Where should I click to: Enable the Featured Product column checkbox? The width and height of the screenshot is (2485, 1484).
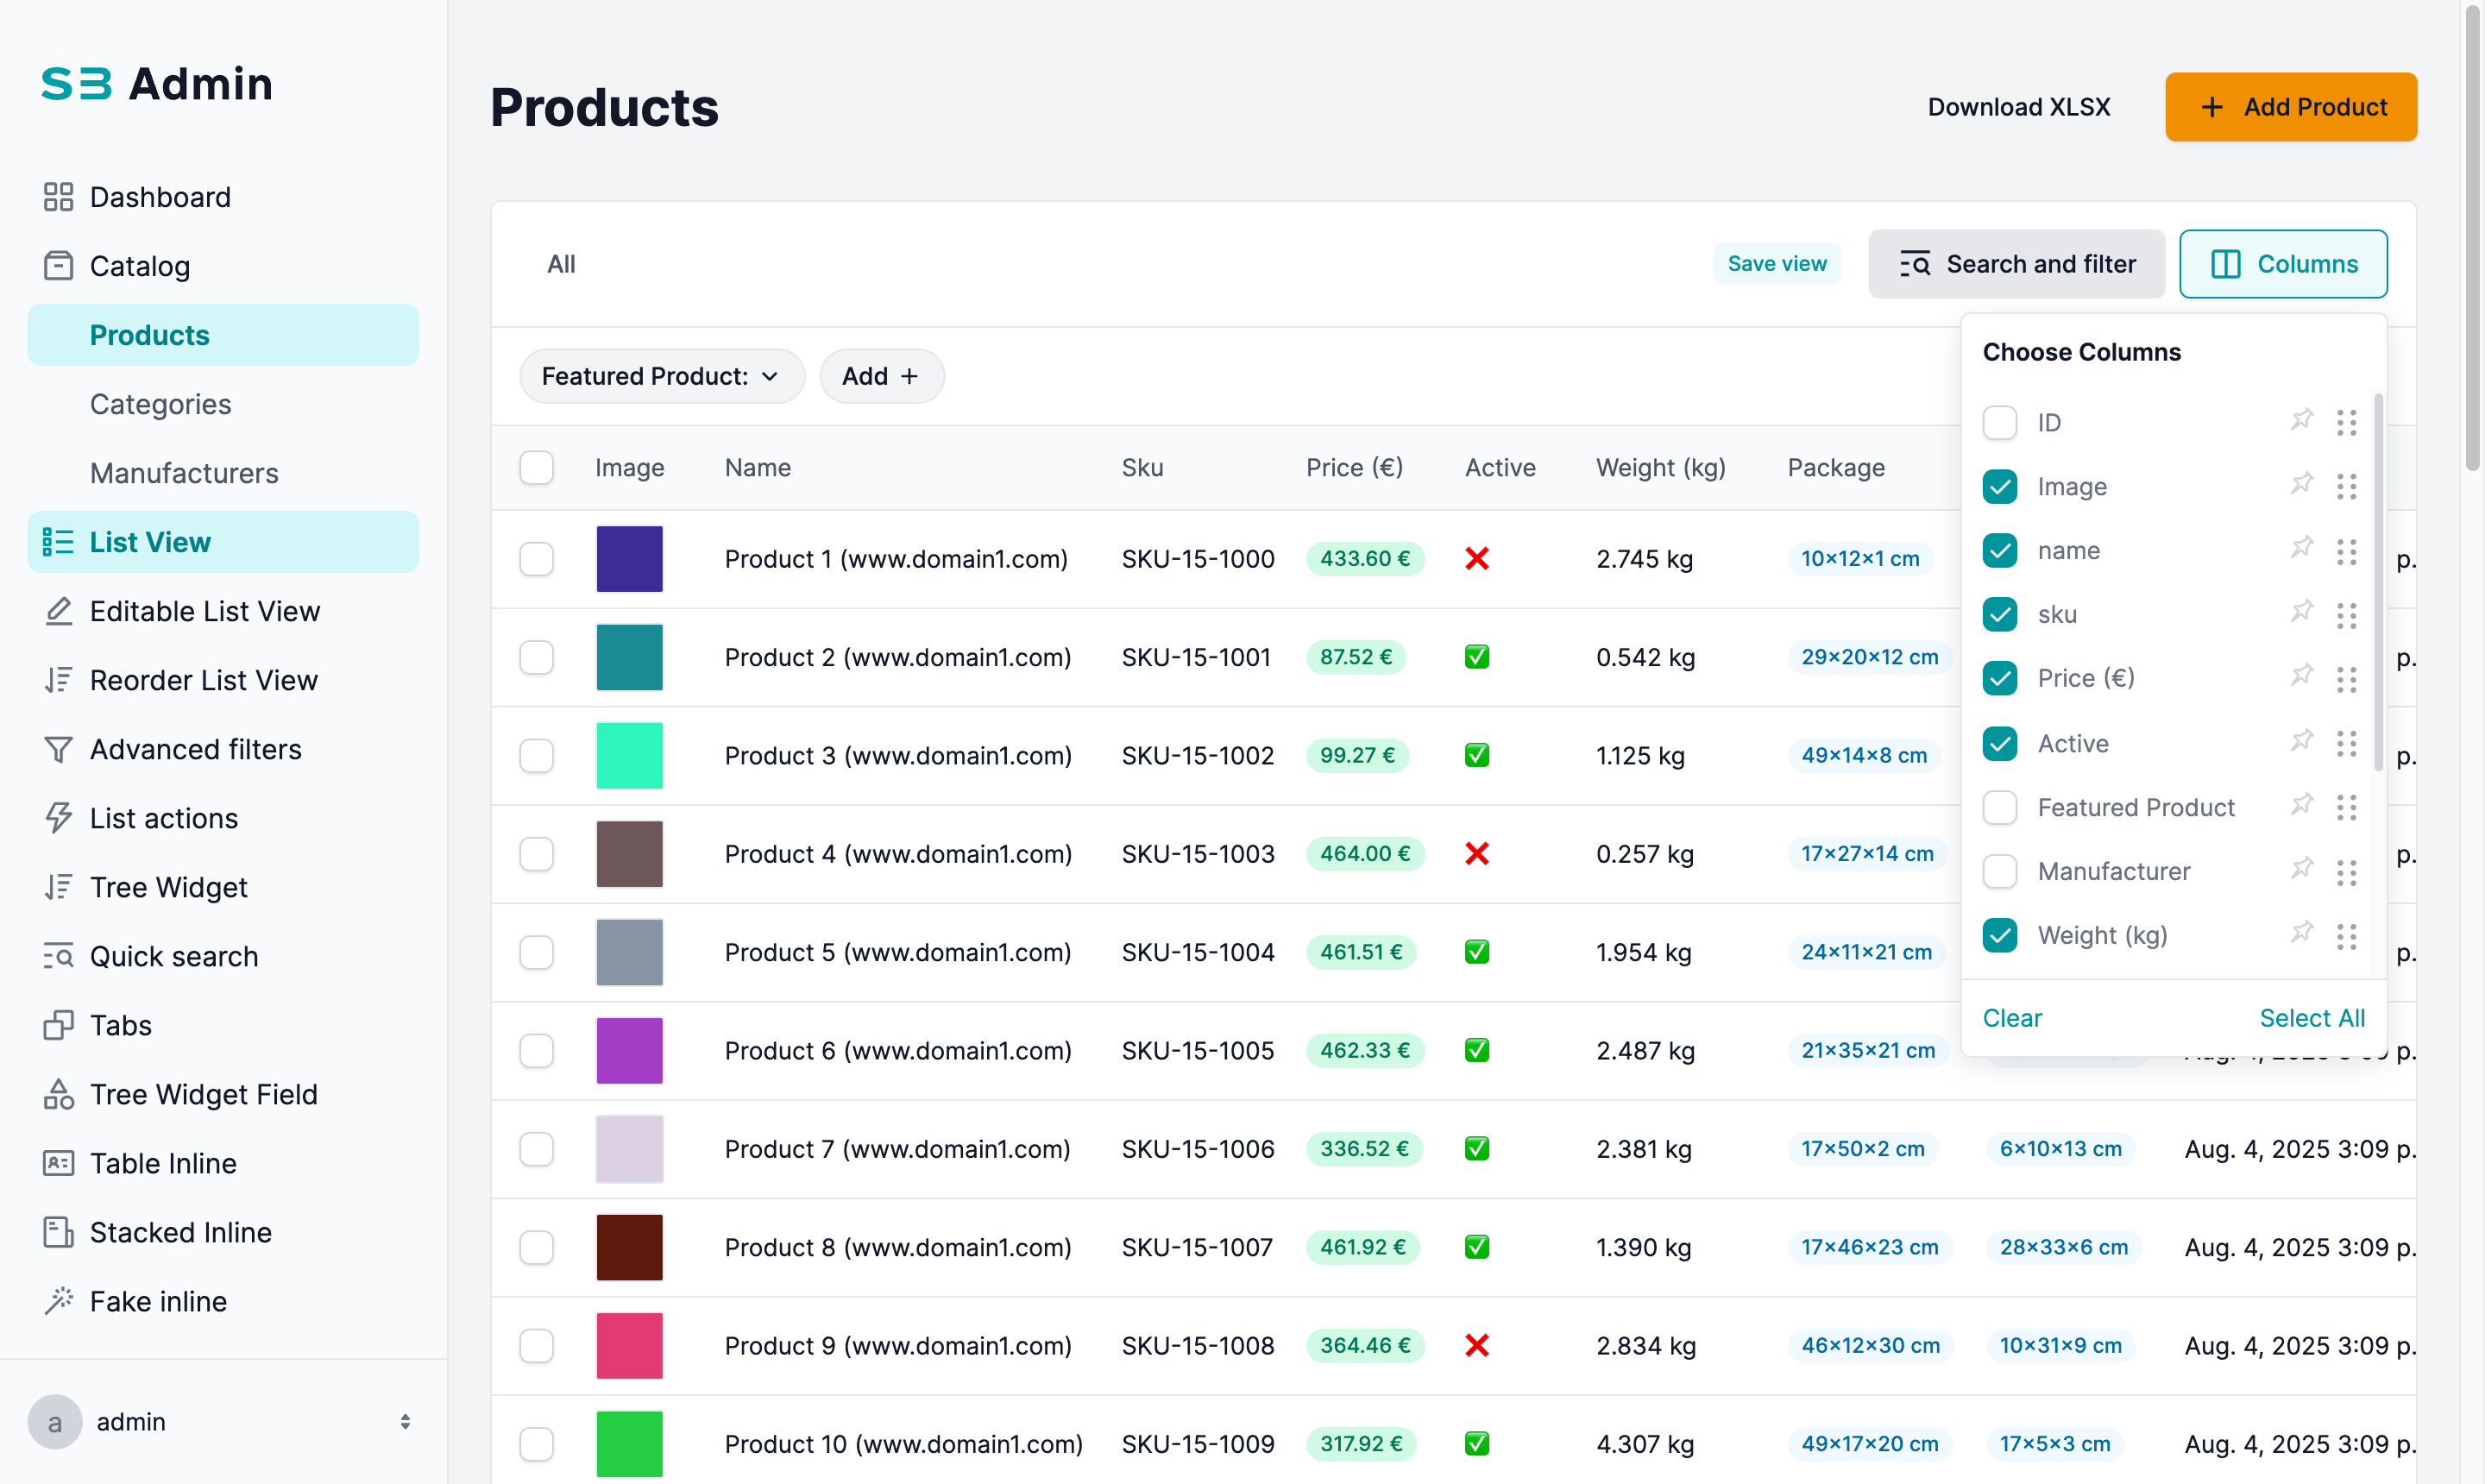(x=1999, y=807)
